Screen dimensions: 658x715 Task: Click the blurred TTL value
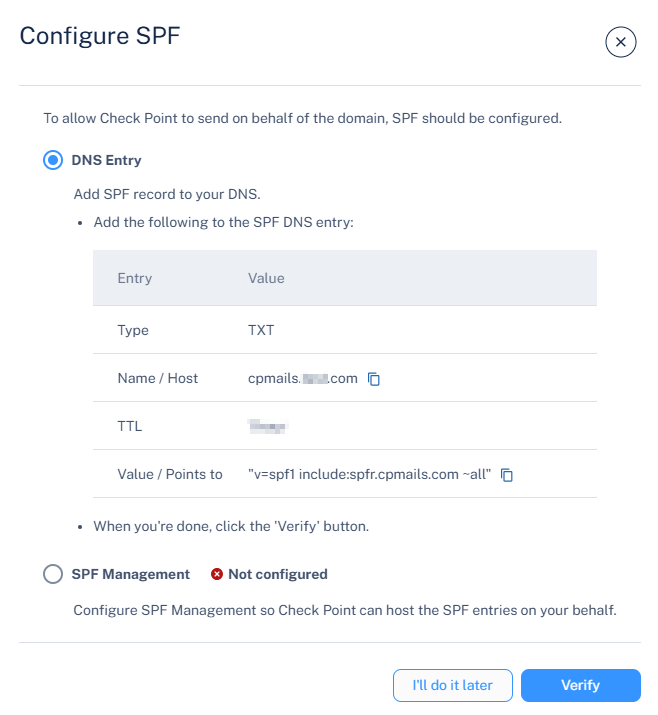click(x=268, y=426)
